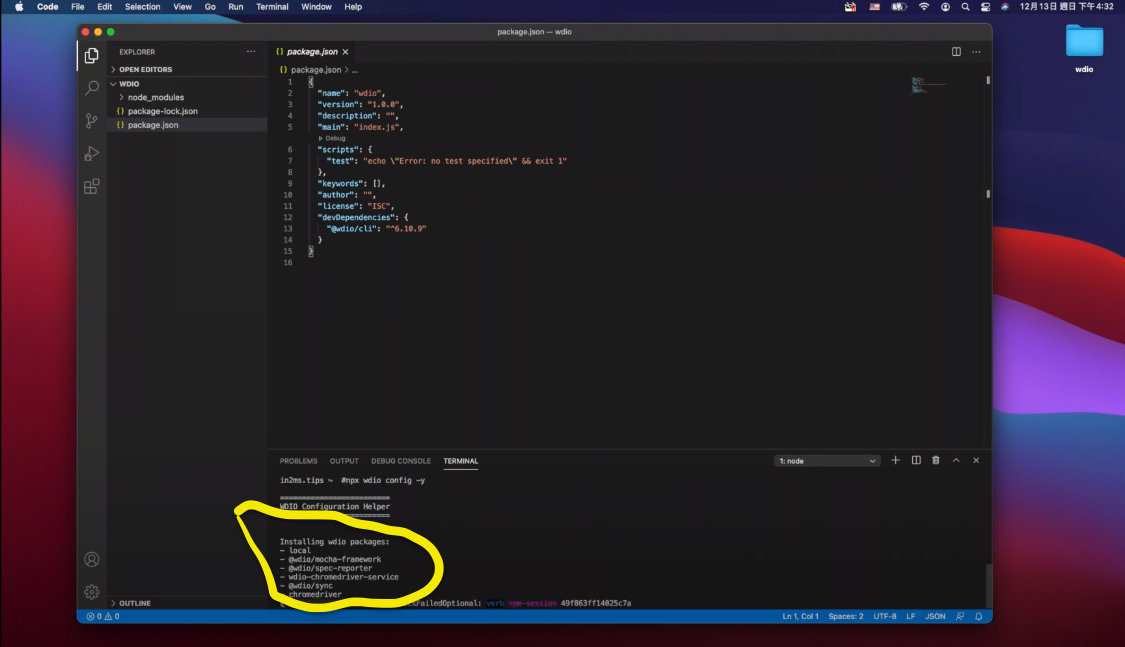This screenshot has width=1125, height=647.
Task: Select the package.json editor tab
Action: coord(311,52)
